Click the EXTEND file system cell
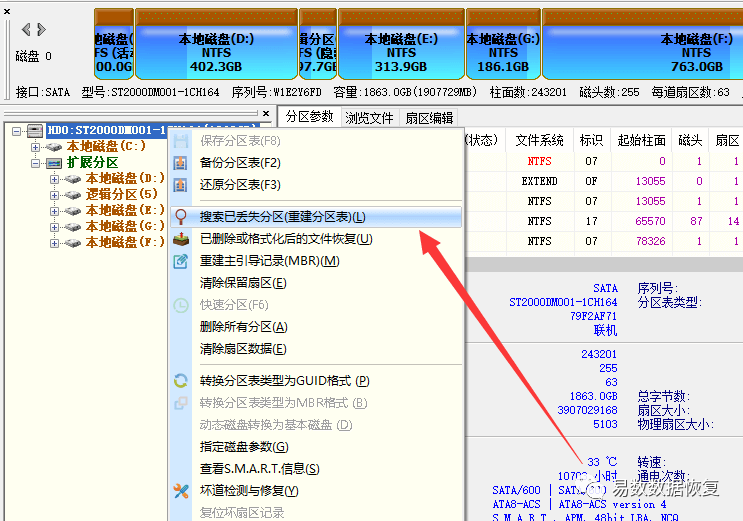This screenshot has height=521, width=743. pyautogui.click(x=539, y=181)
